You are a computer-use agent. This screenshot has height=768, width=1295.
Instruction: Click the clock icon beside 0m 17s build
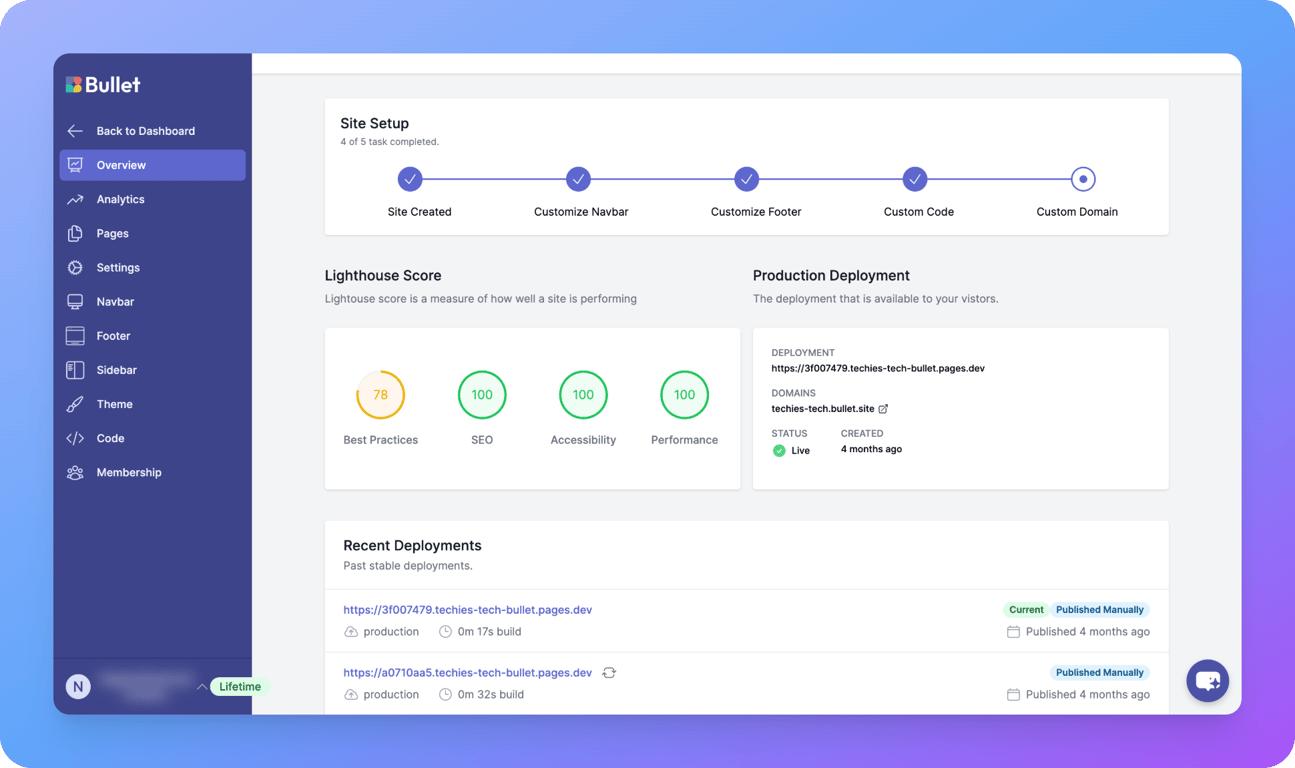446,632
